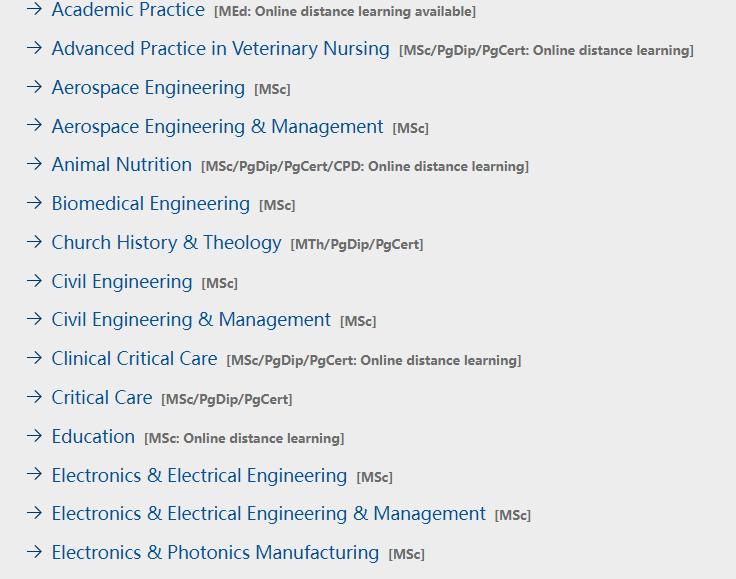Open Electronics & Photonics Manufacturing link
This screenshot has width=736, height=579.
tap(215, 552)
